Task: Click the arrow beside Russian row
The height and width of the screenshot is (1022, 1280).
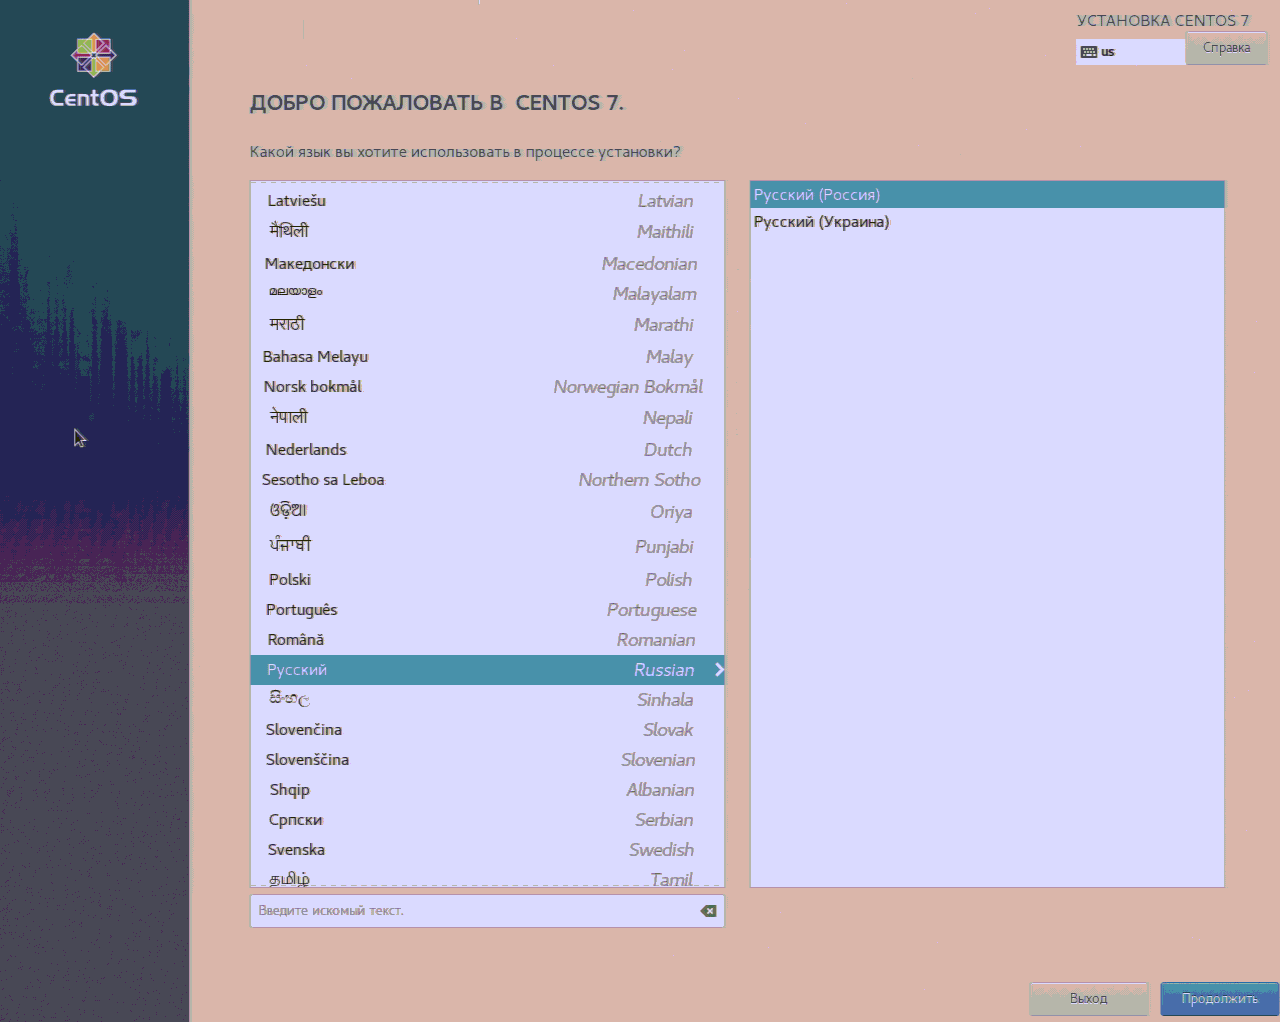Action: (718, 670)
